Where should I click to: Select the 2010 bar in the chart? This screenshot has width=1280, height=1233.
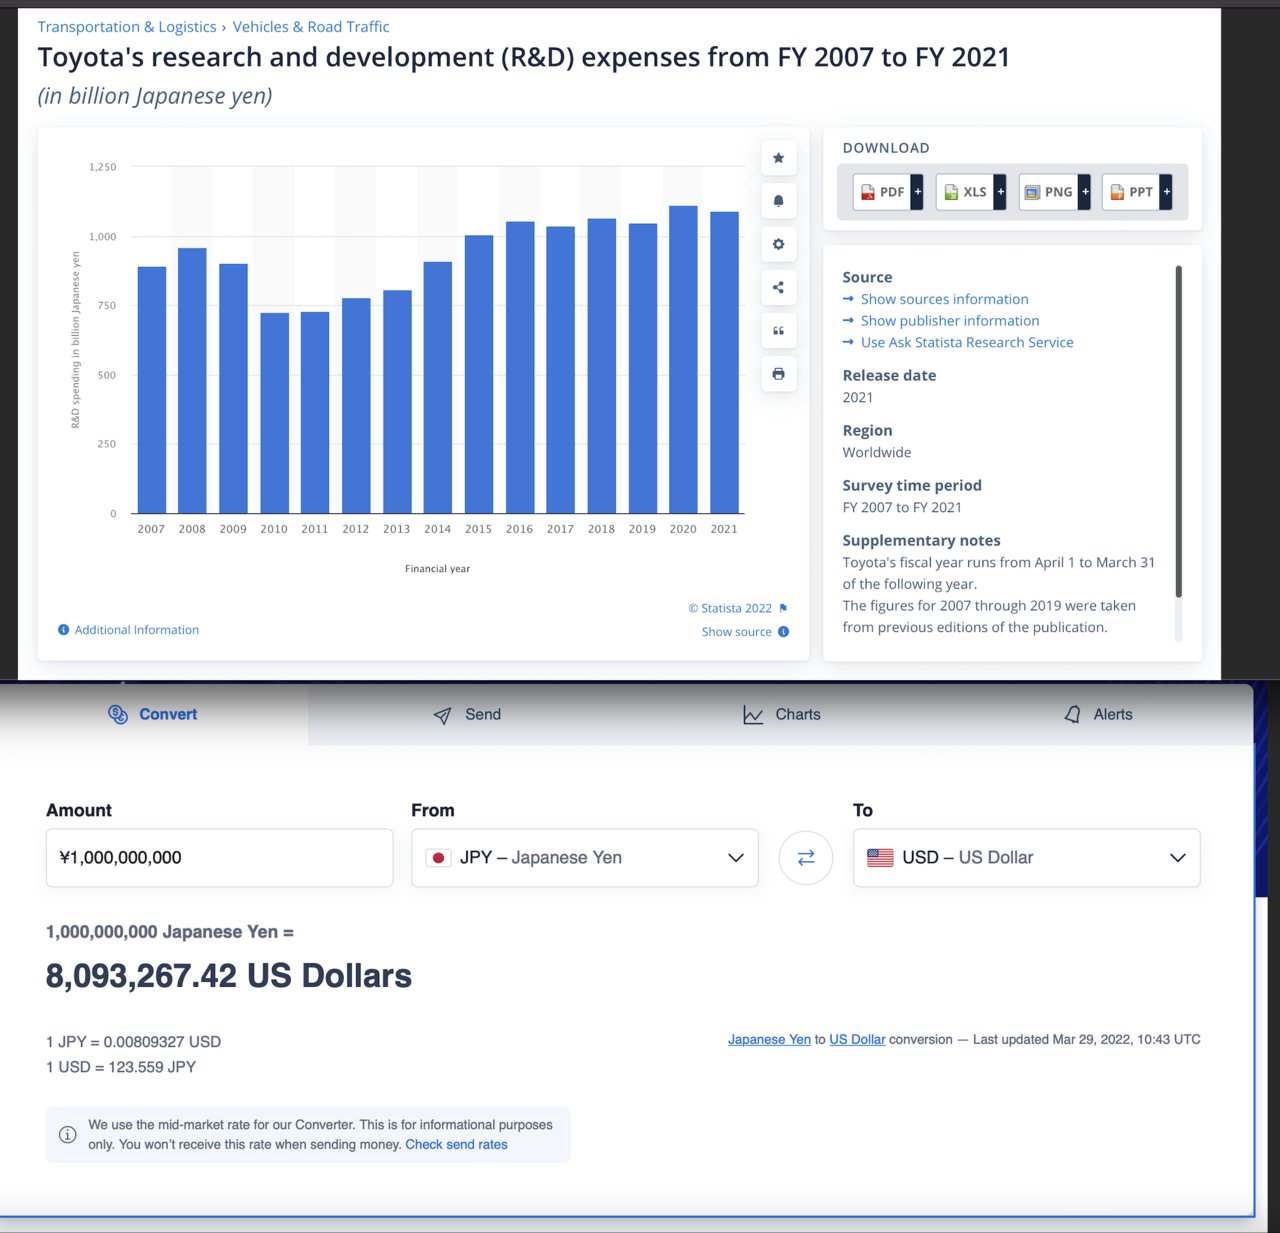[274, 413]
